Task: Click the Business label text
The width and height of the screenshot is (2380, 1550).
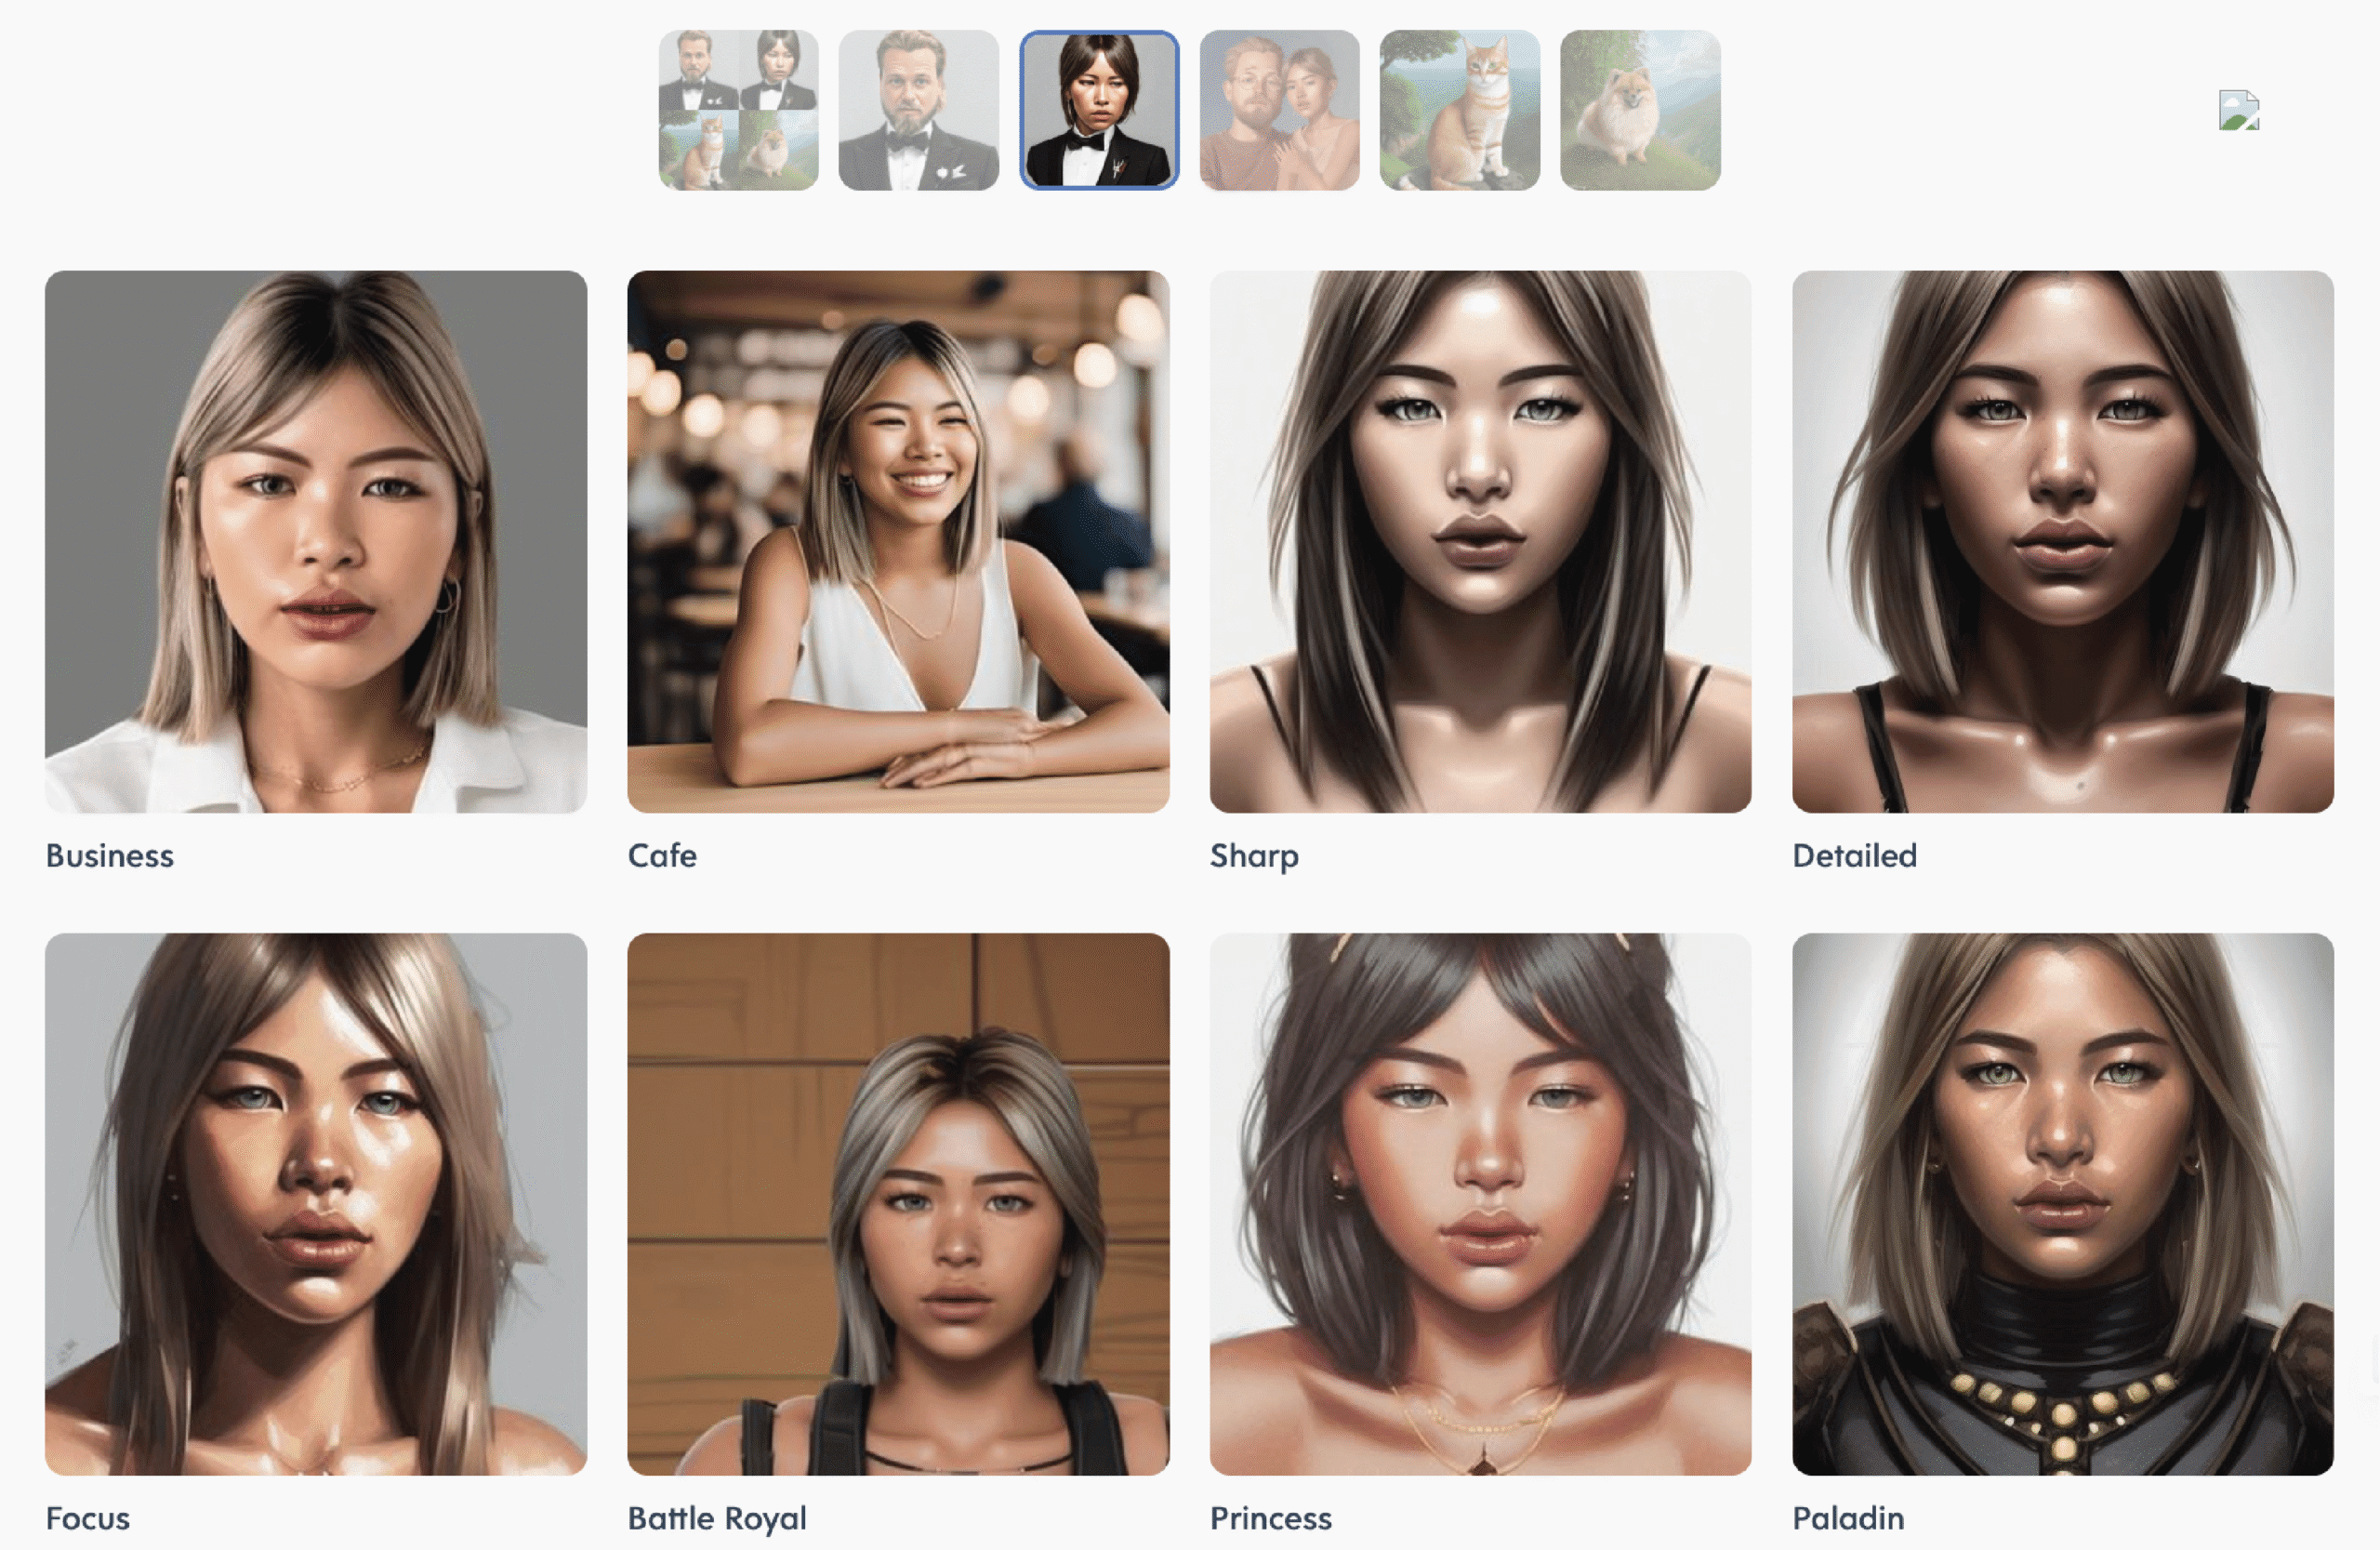Action: pos(110,856)
